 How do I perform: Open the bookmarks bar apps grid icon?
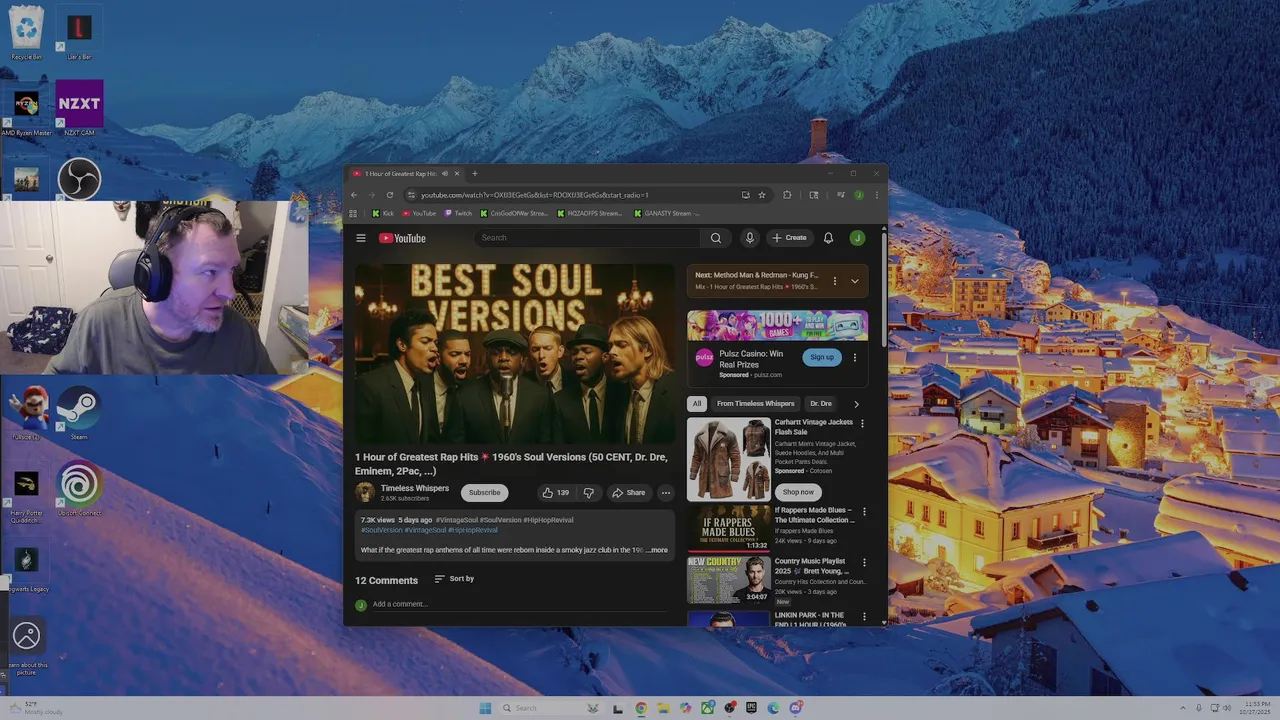(x=353, y=213)
